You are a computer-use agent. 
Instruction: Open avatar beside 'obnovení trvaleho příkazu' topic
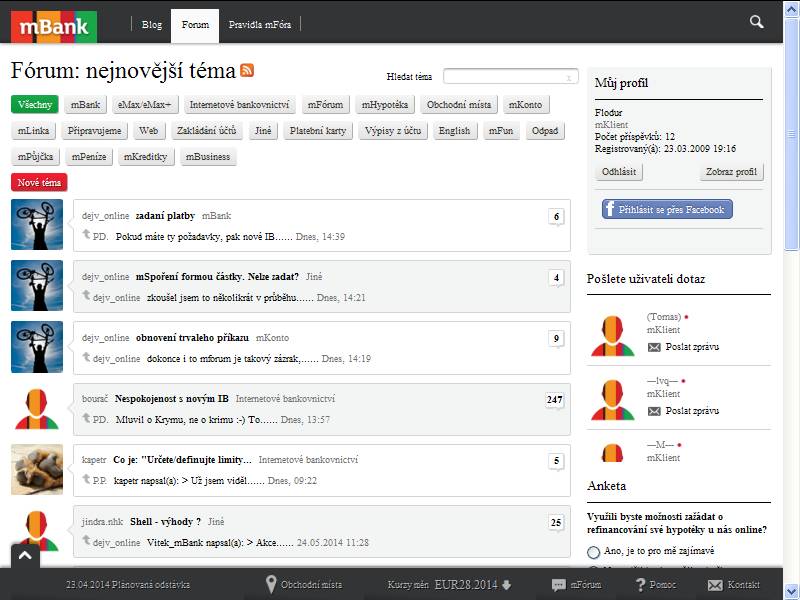pos(37,347)
